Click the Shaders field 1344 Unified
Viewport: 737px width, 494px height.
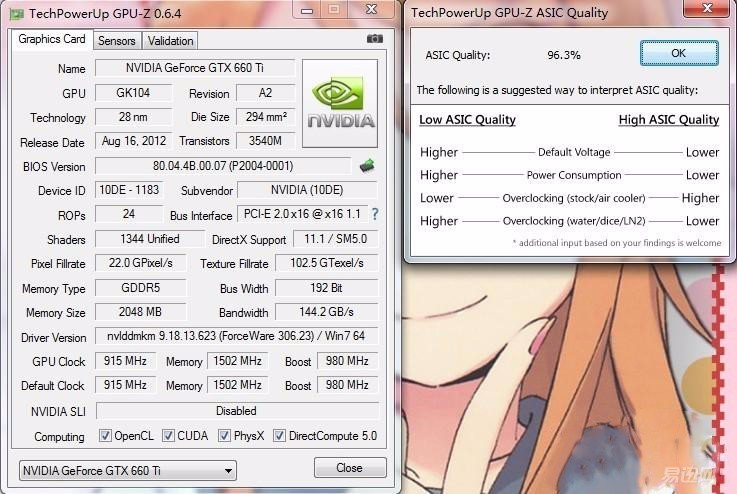[x=150, y=239]
